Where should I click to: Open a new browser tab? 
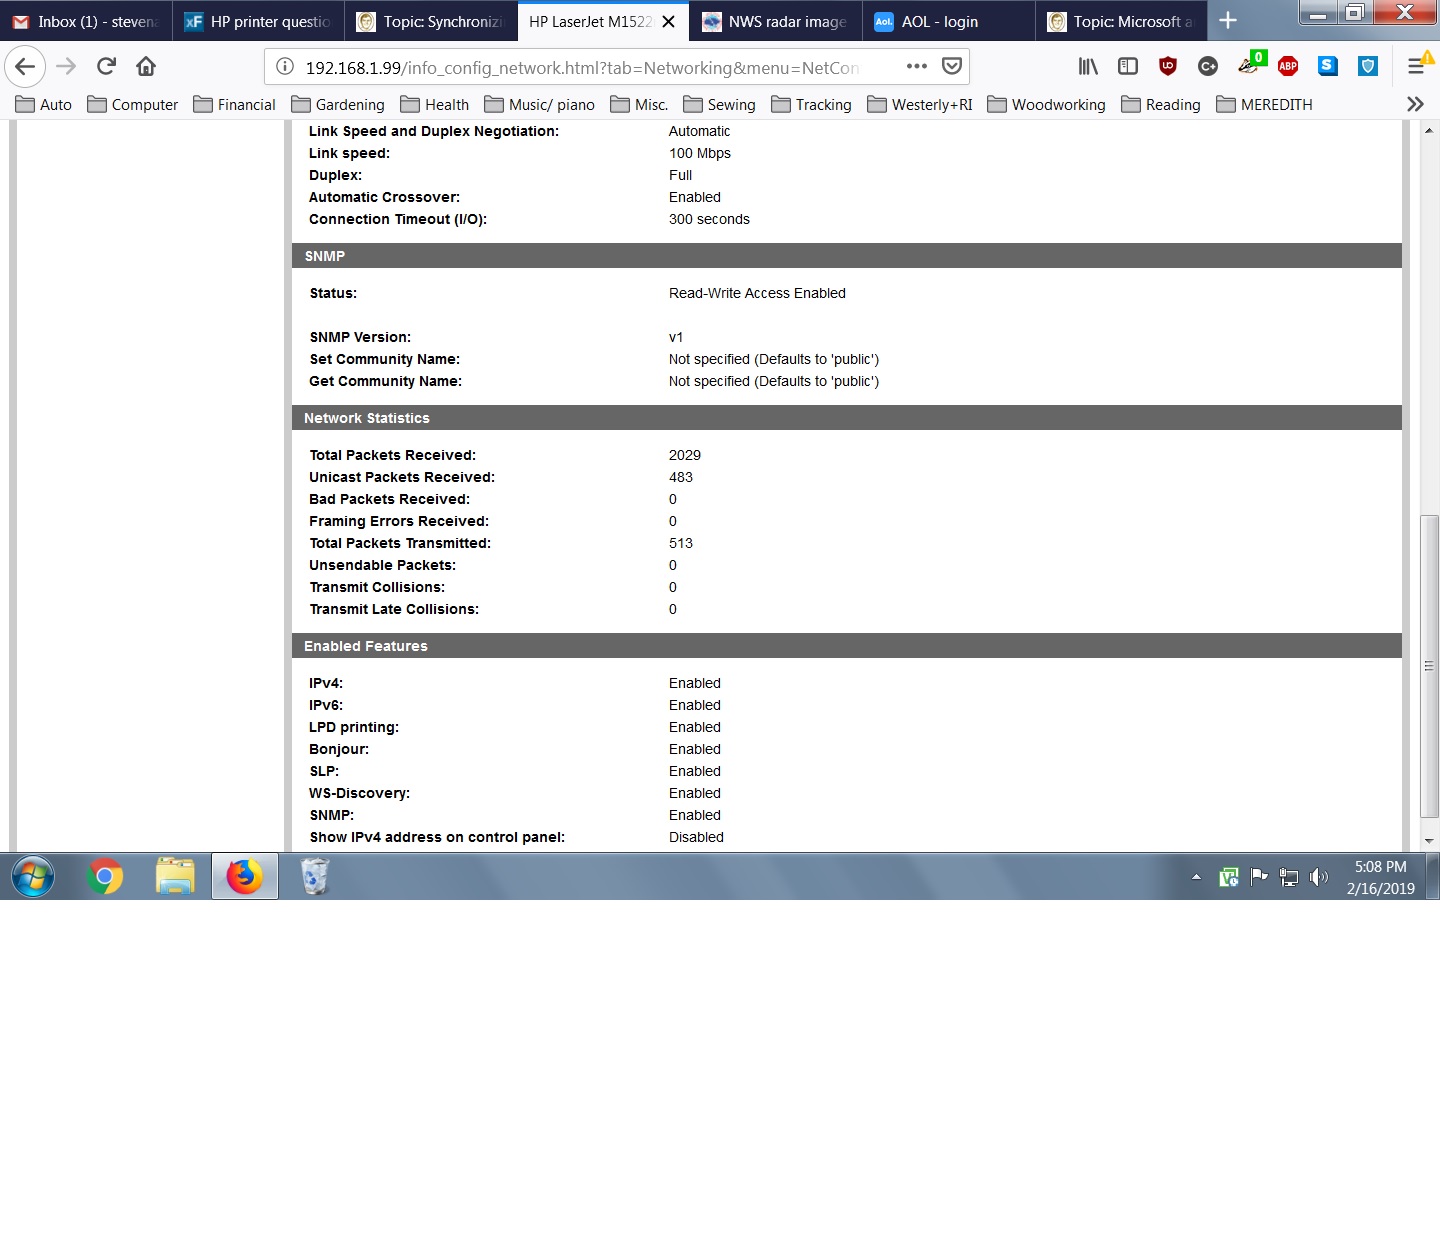click(x=1228, y=21)
